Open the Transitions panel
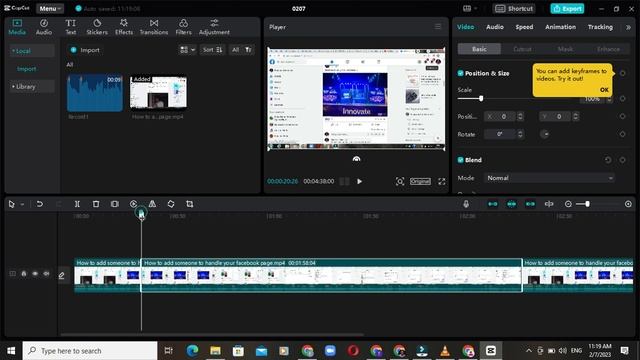The image size is (640, 360). (154, 27)
